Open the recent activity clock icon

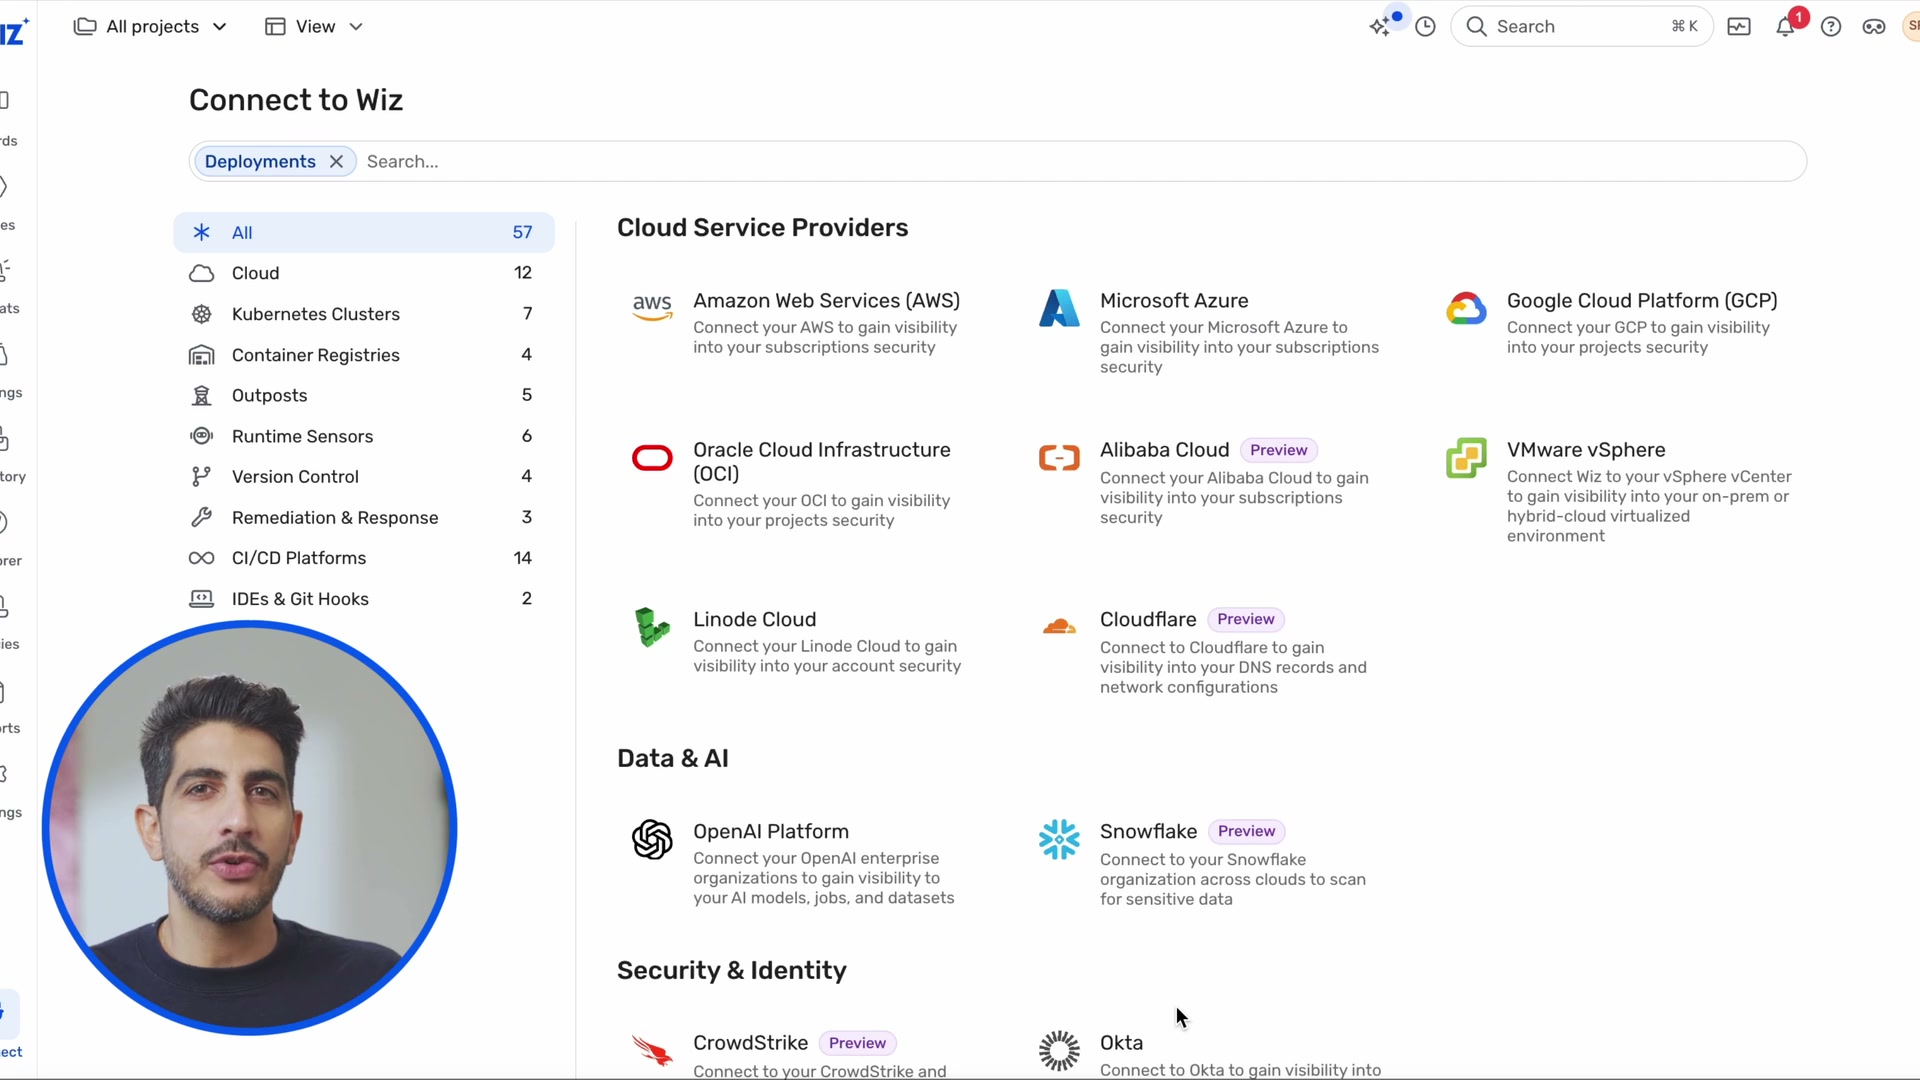point(1426,27)
